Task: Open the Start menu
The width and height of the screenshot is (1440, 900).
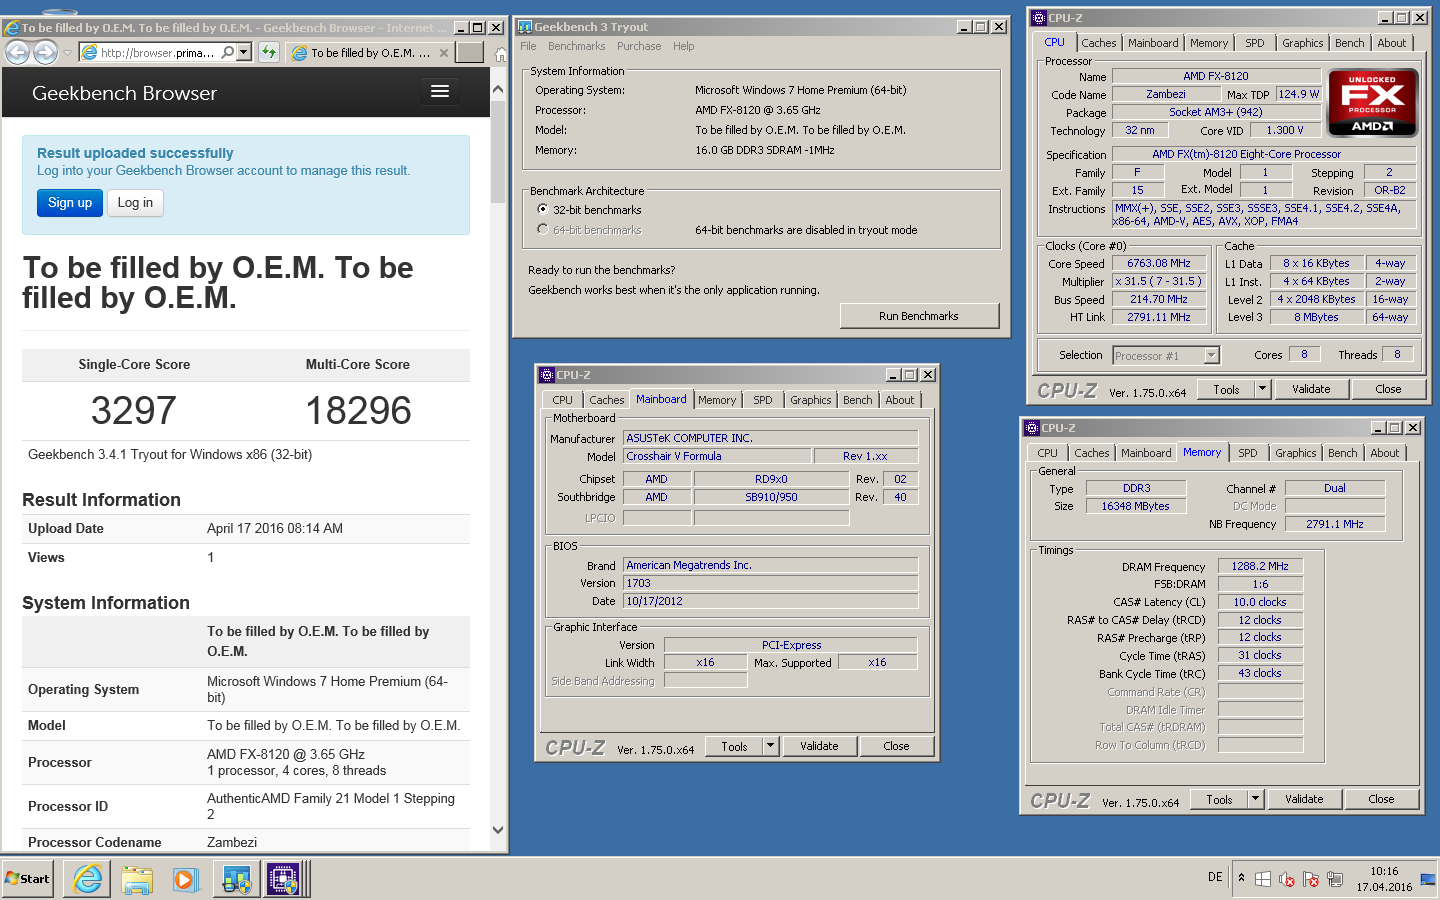Action: pos(28,879)
